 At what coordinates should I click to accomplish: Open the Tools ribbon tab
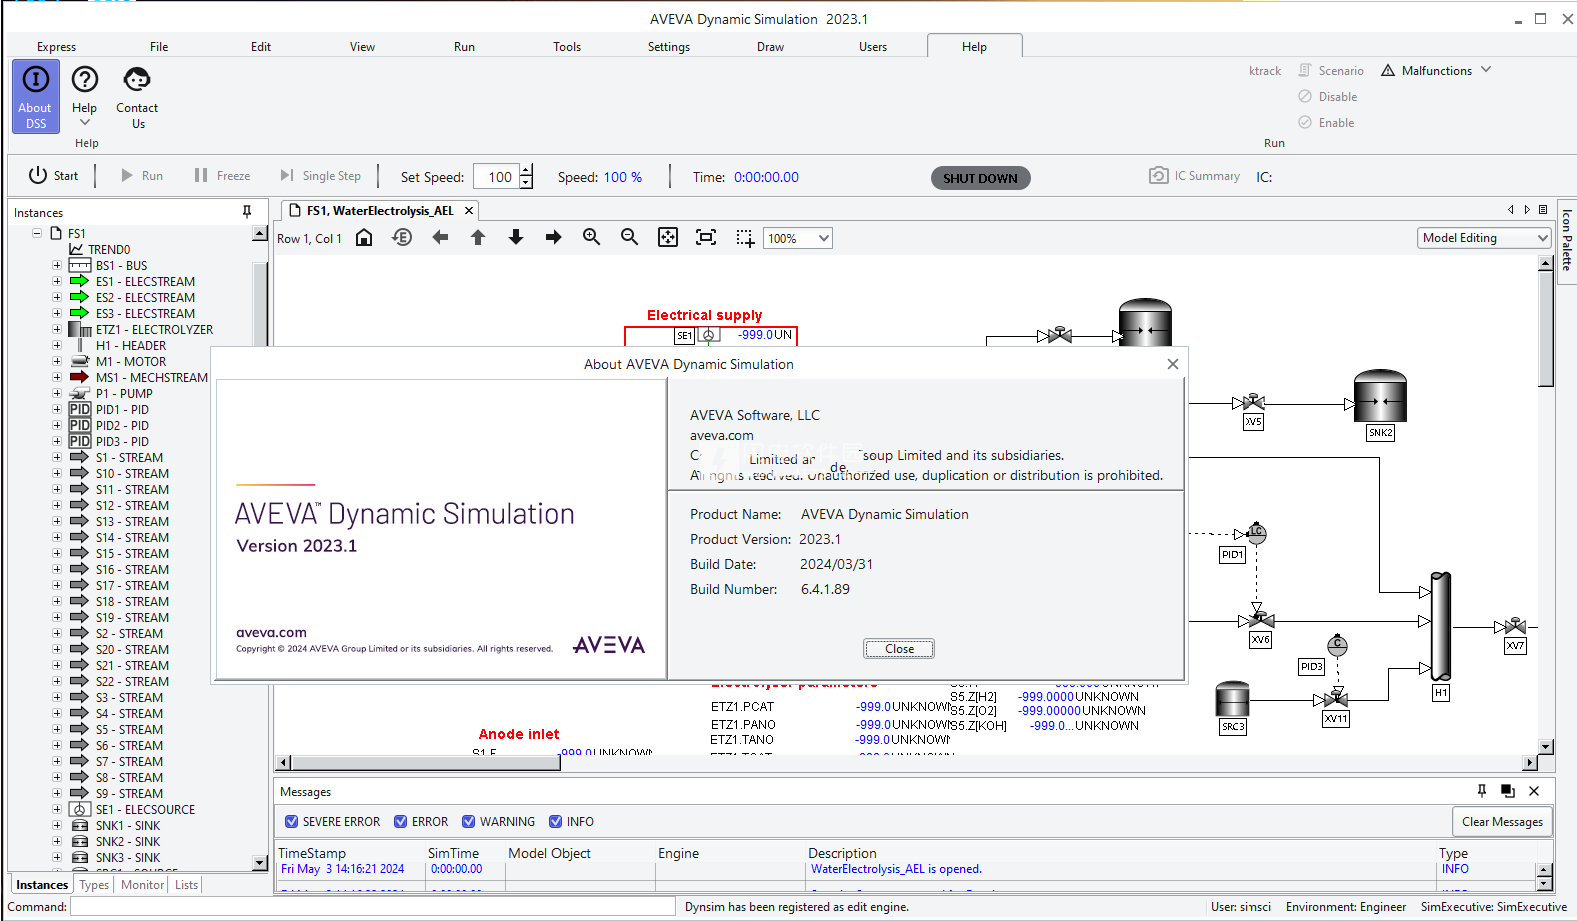coord(567,46)
